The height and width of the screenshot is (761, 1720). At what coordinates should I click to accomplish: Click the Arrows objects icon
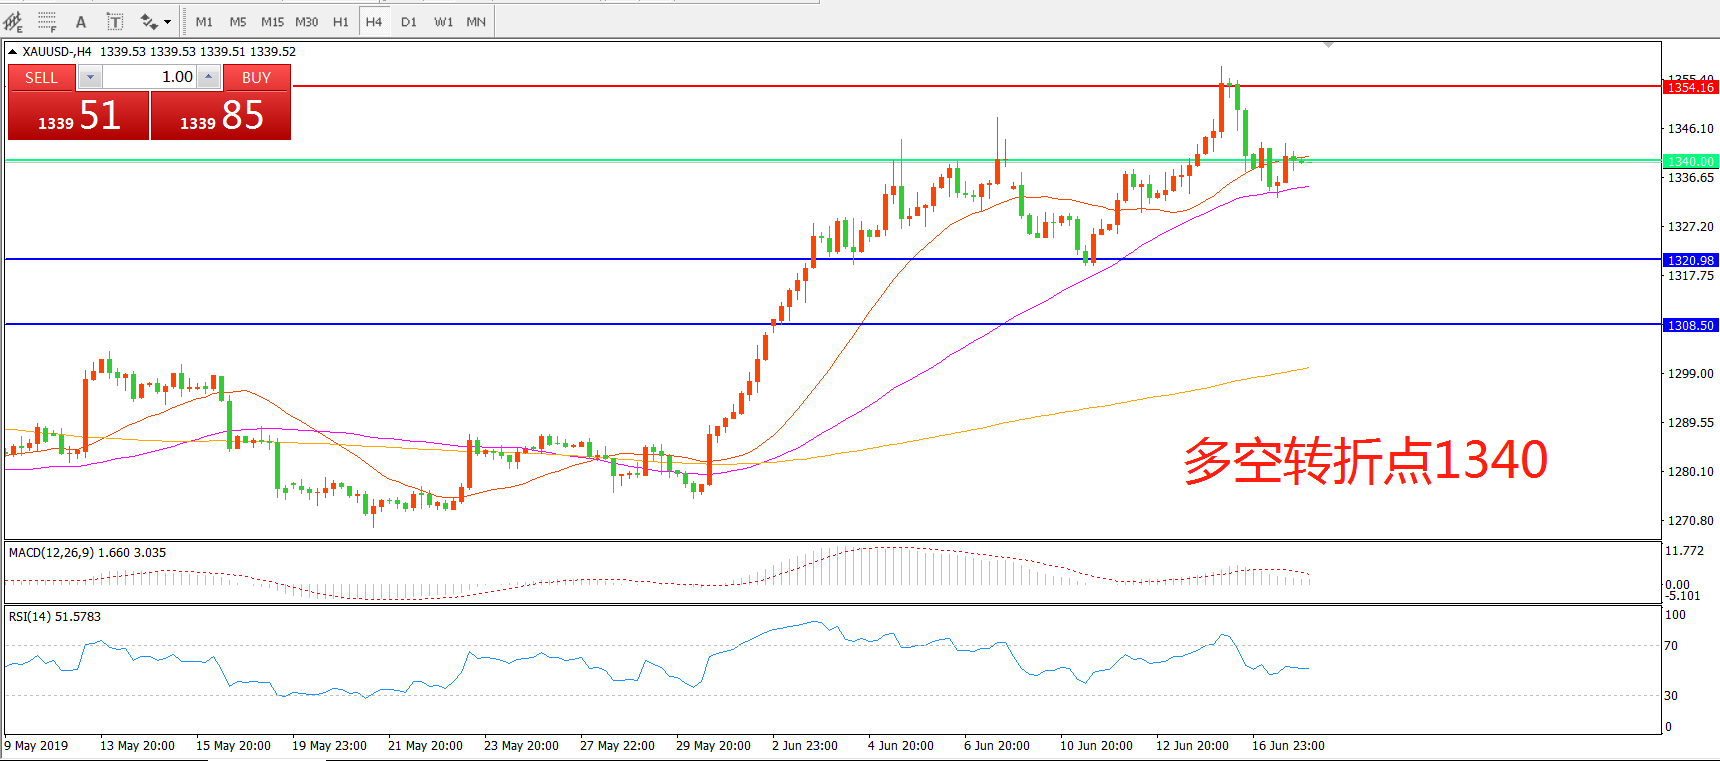(149, 22)
